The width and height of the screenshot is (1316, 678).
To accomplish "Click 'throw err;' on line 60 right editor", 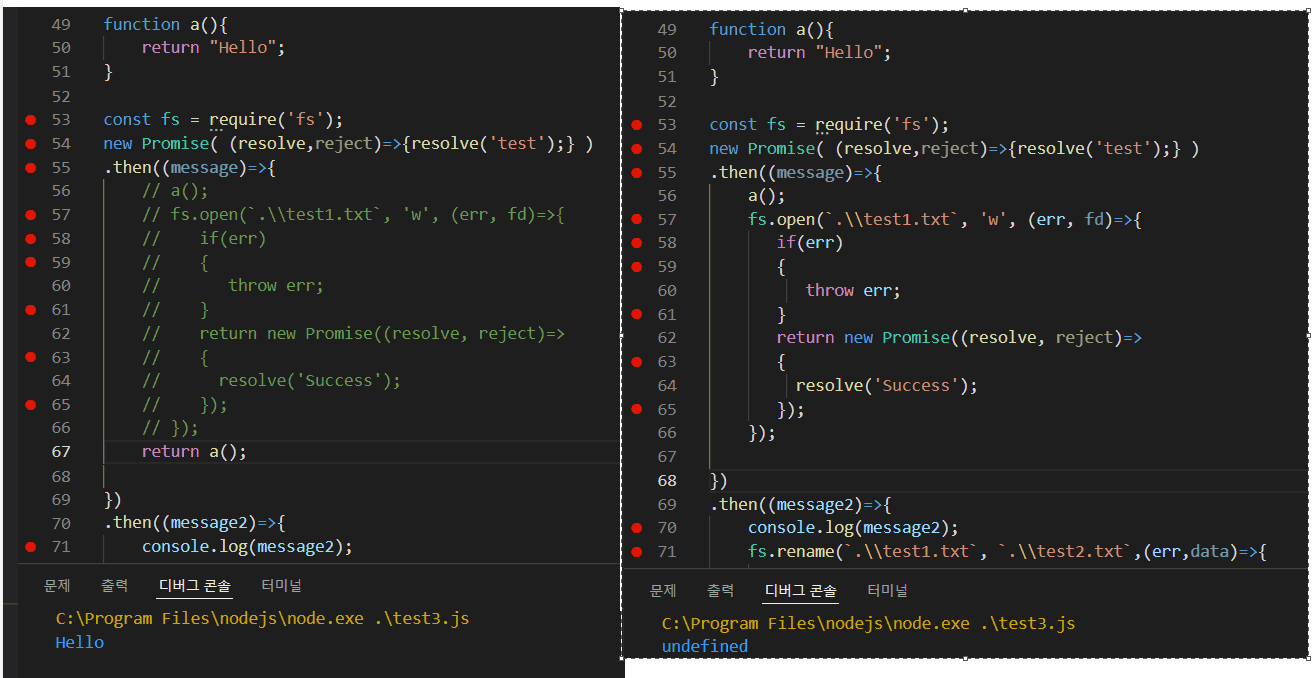I will [853, 291].
